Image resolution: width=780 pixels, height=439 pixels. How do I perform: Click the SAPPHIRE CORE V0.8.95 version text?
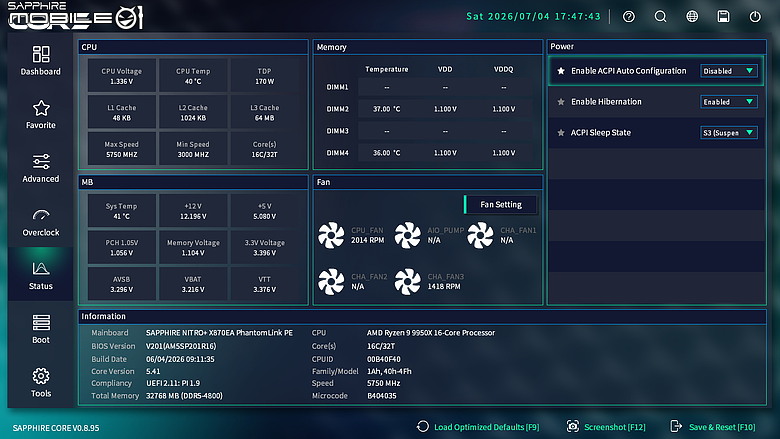pyautogui.click(x=56, y=428)
